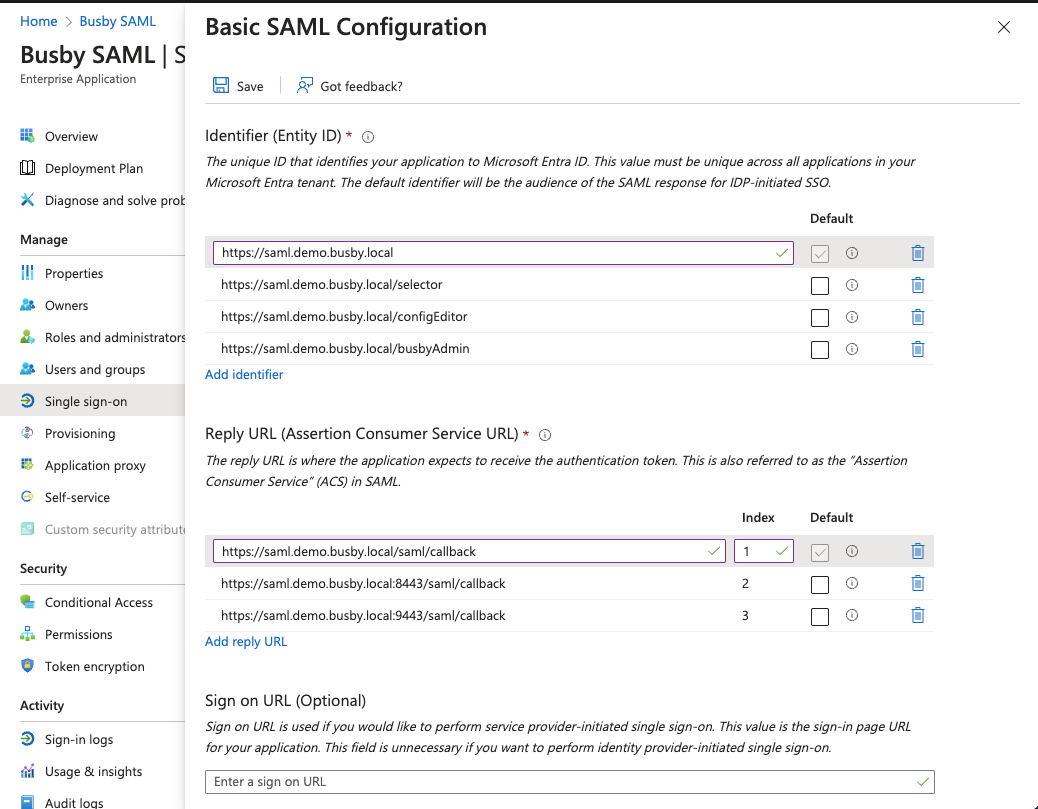Image resolution: width=1038 pixels, height=809 pixels.
Task: Click default checkbox for index 1 reply URL
Action: coord(820,552)
